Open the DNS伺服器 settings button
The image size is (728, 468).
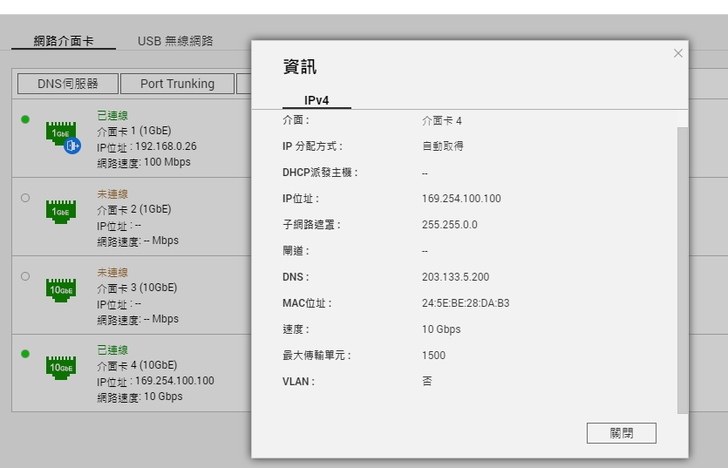pos(68,84)
